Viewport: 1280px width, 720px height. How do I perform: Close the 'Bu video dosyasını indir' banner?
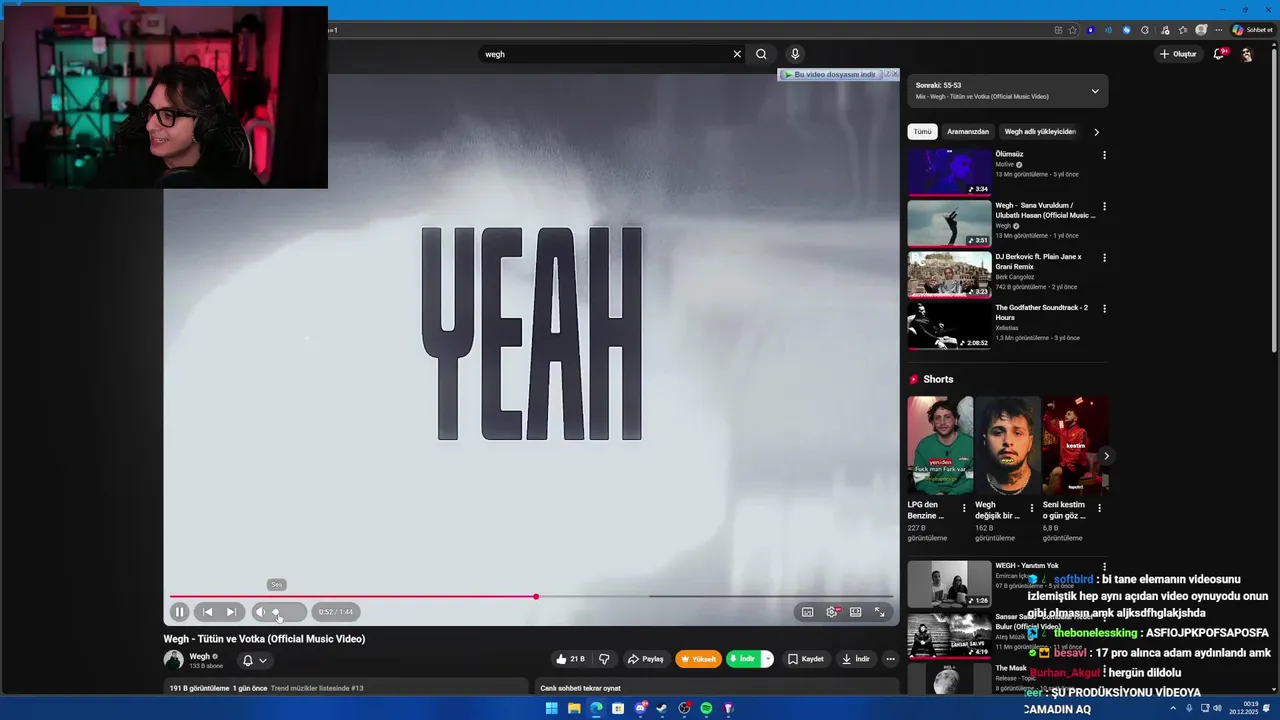coord(893,74)
